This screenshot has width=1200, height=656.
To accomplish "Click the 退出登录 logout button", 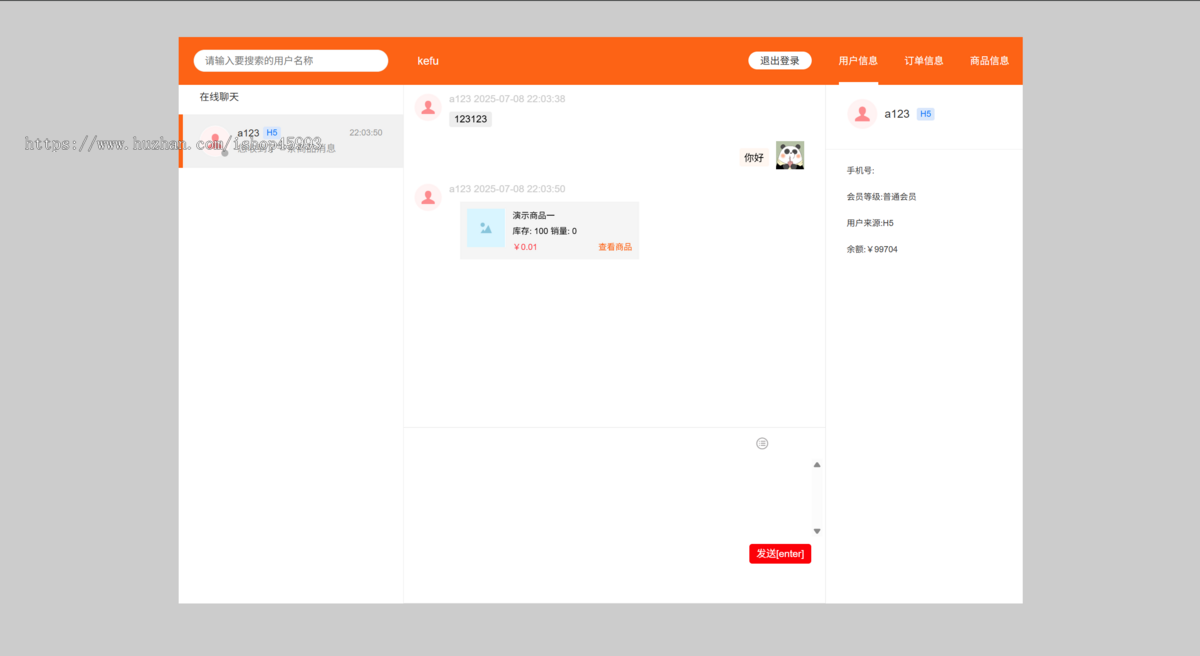I will 780,61.
